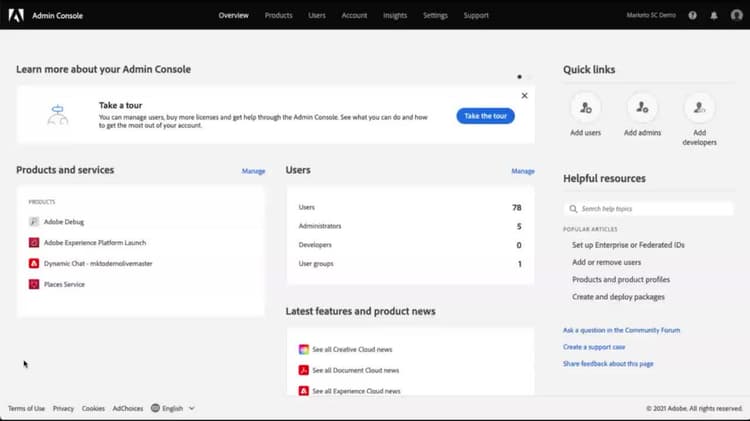This screenshot has height=421, width=750.
Task: Click the Add admins quick link icon
Action: [642, 108]
